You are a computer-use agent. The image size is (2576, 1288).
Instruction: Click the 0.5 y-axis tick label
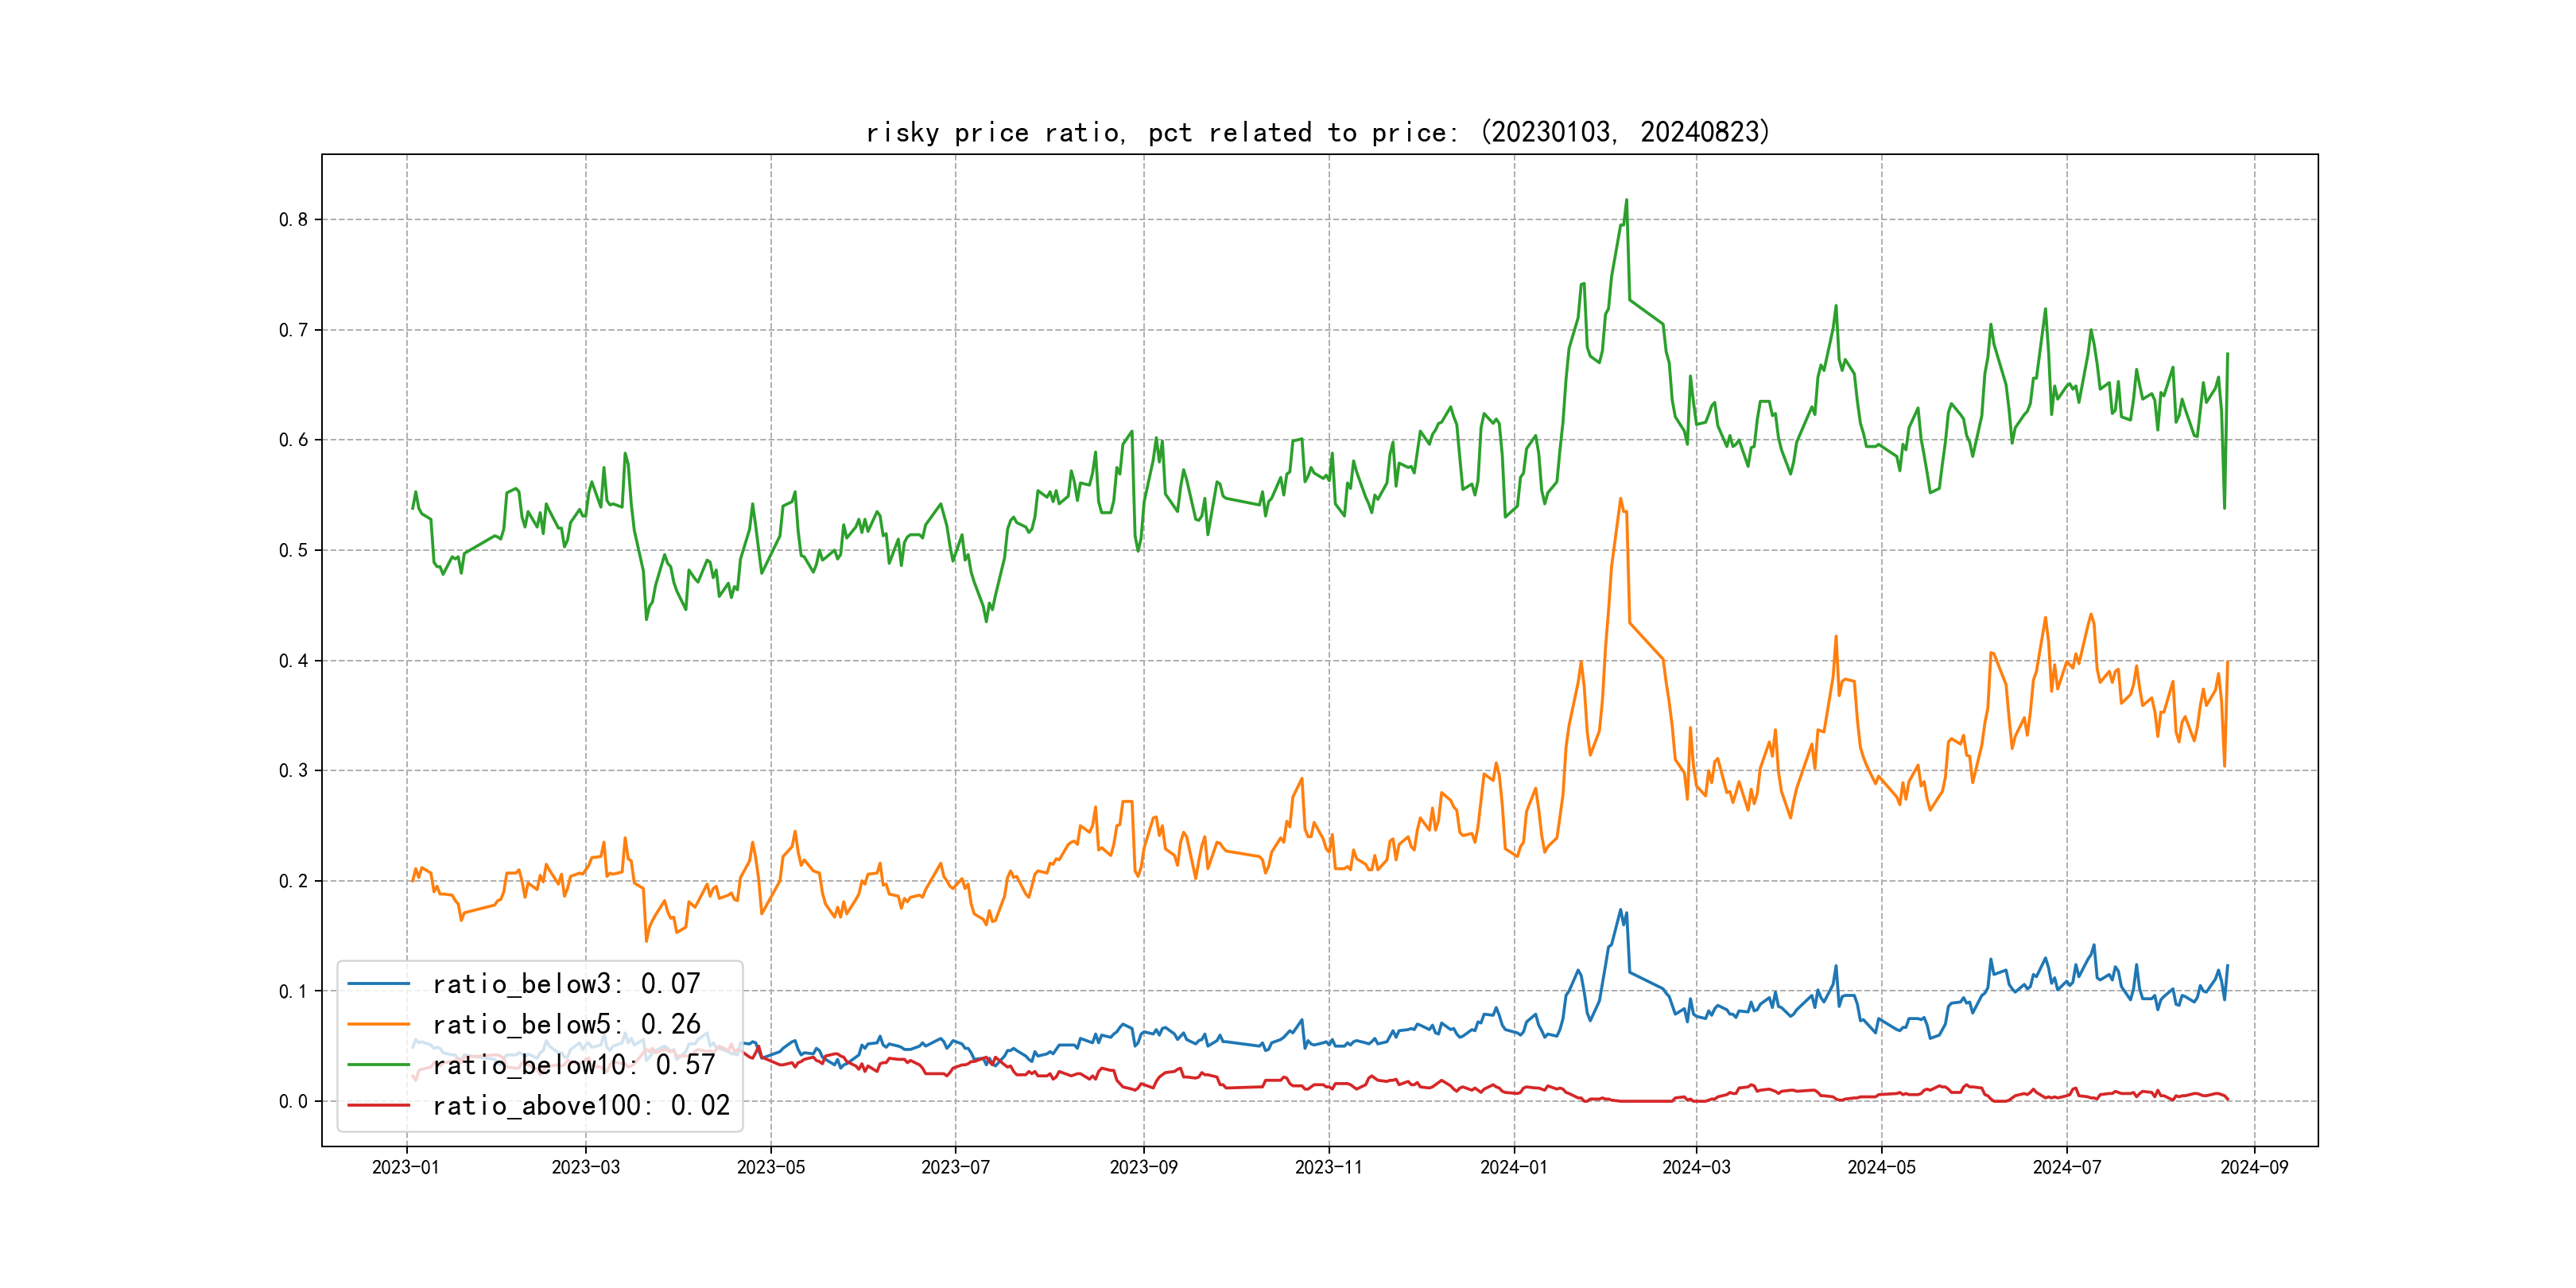(x=293, y=550)
